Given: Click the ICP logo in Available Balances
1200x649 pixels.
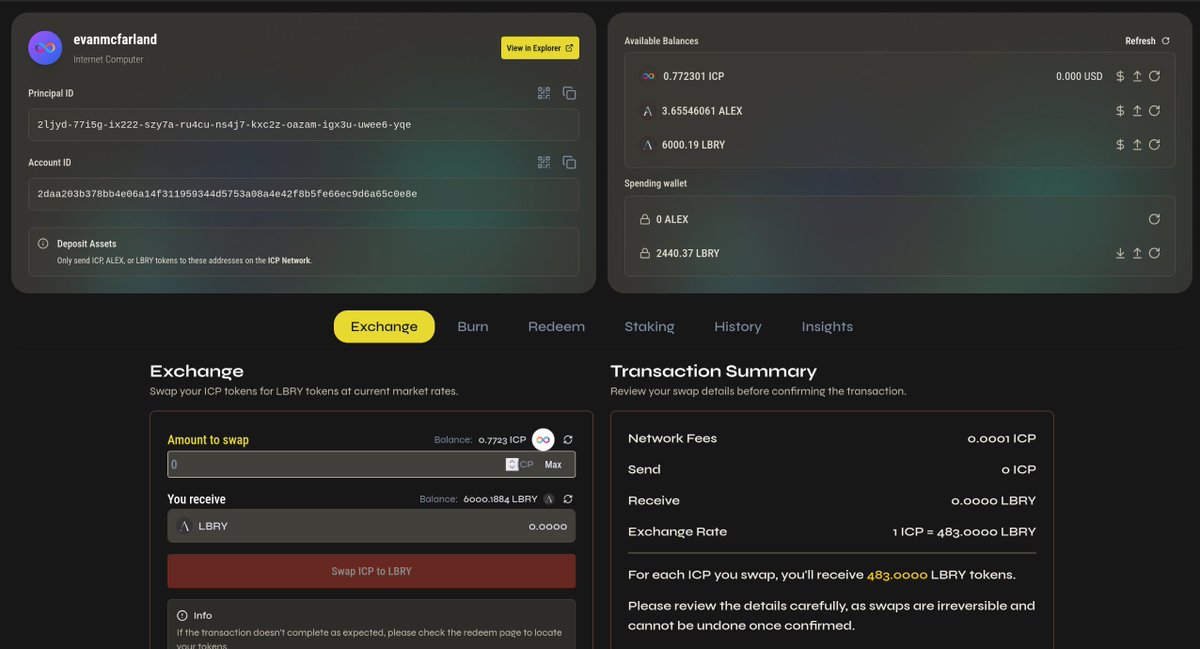Looking at the screenshot, I should pyautogui.click(x=648, y=76).
